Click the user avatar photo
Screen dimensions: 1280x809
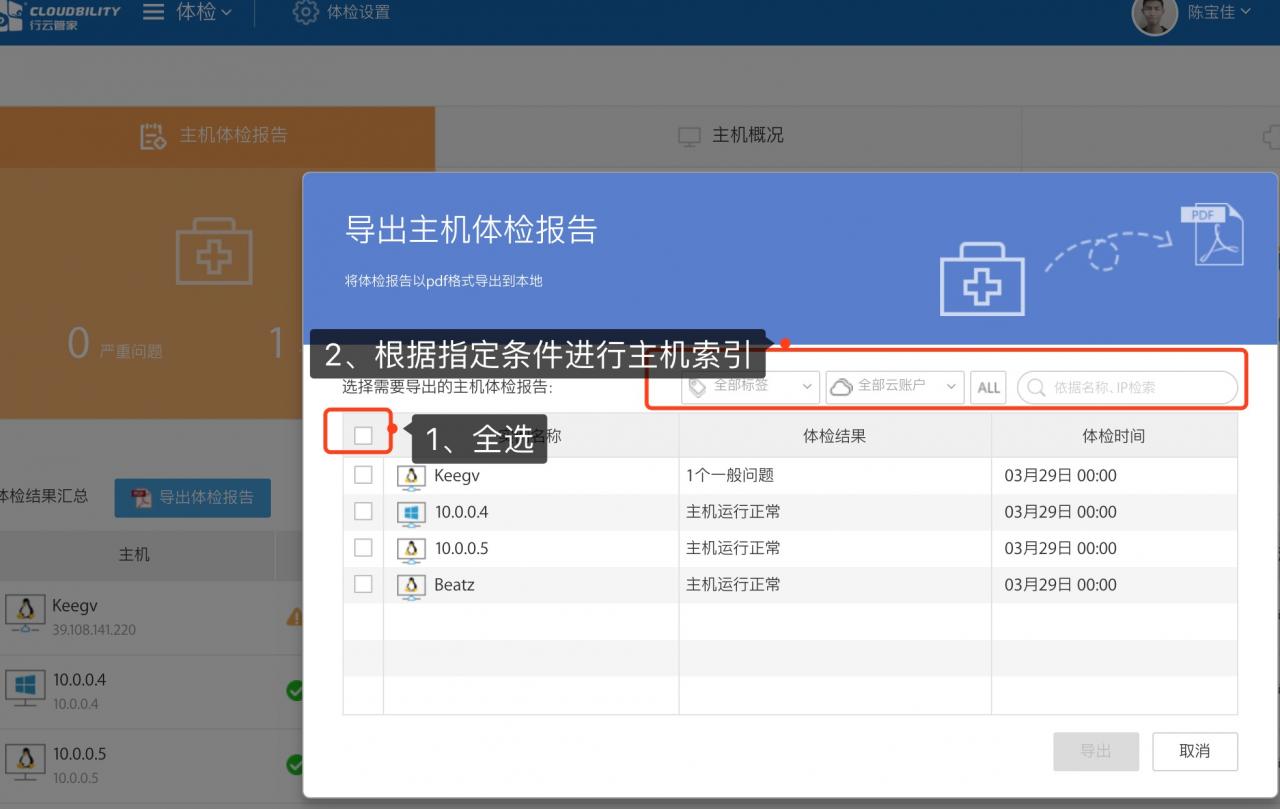click(1154, 14)
